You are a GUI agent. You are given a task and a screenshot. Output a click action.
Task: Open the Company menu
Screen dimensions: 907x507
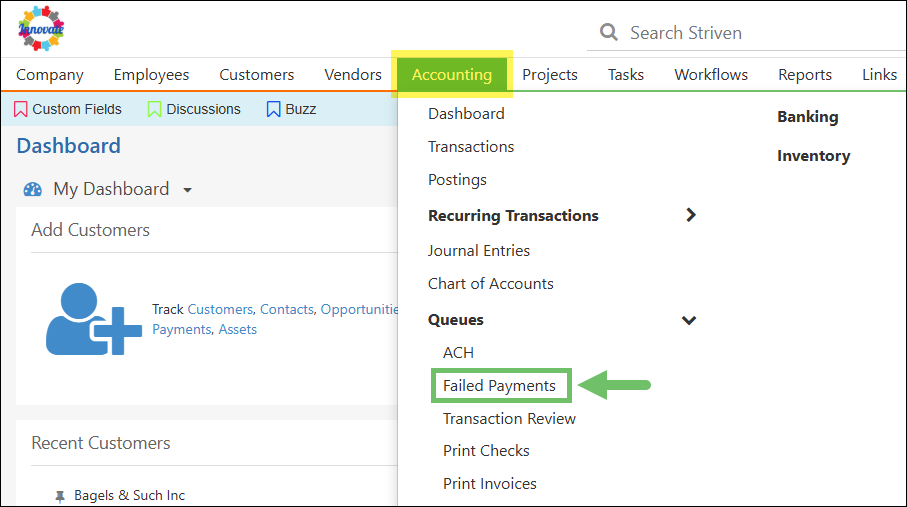(50, 75)
